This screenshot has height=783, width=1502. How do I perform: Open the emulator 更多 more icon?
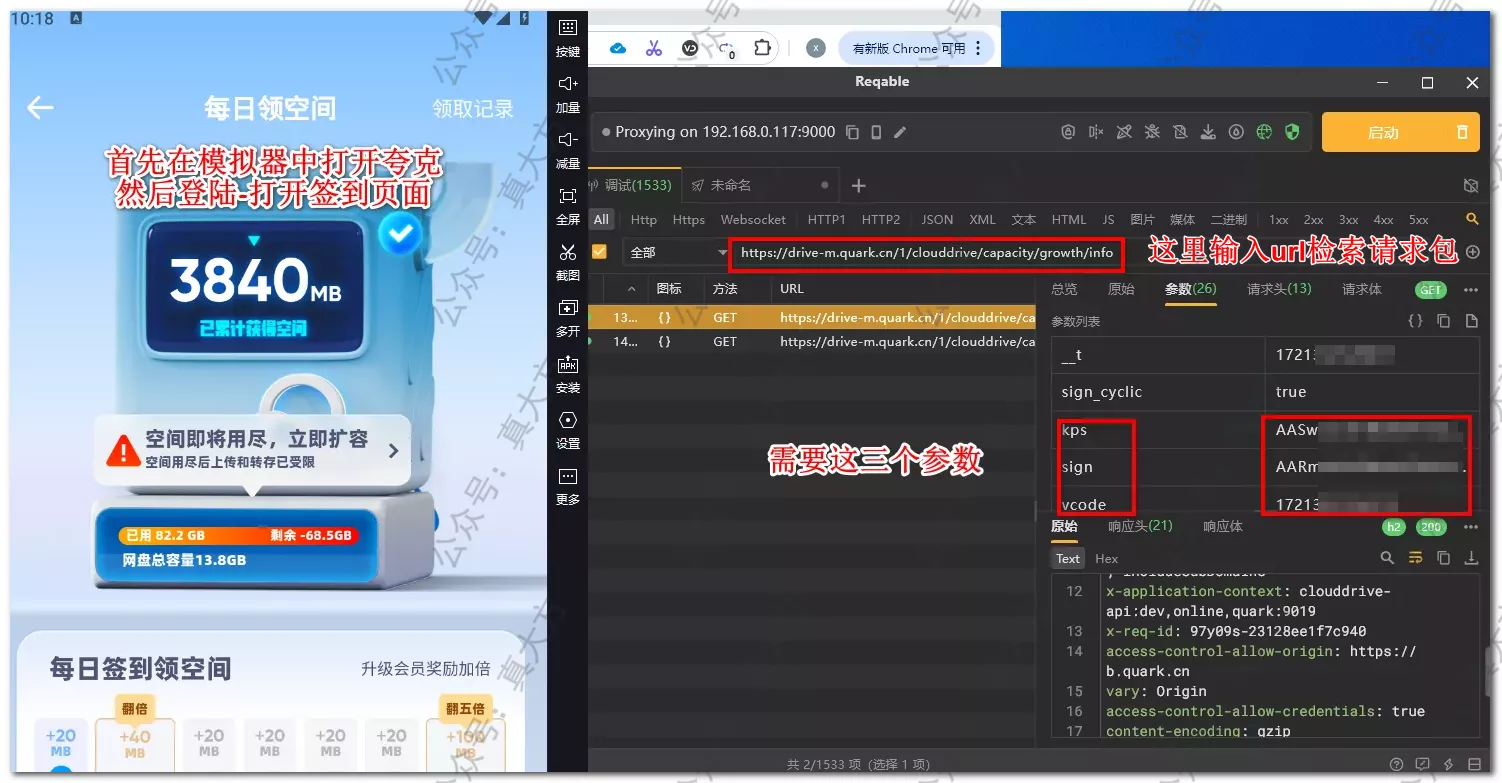point(567,475)
